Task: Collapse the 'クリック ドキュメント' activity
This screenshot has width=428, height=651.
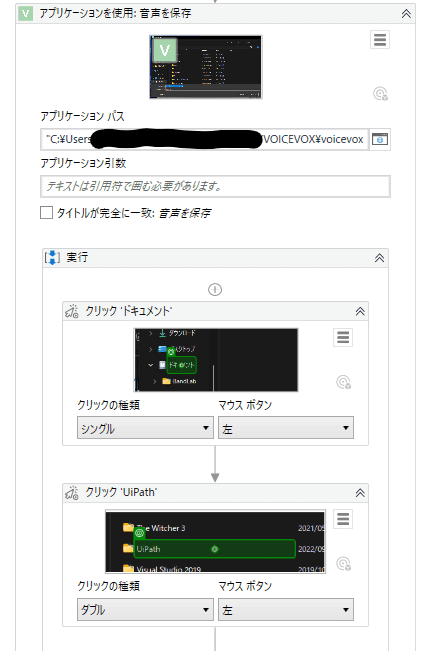Action: 360,311
